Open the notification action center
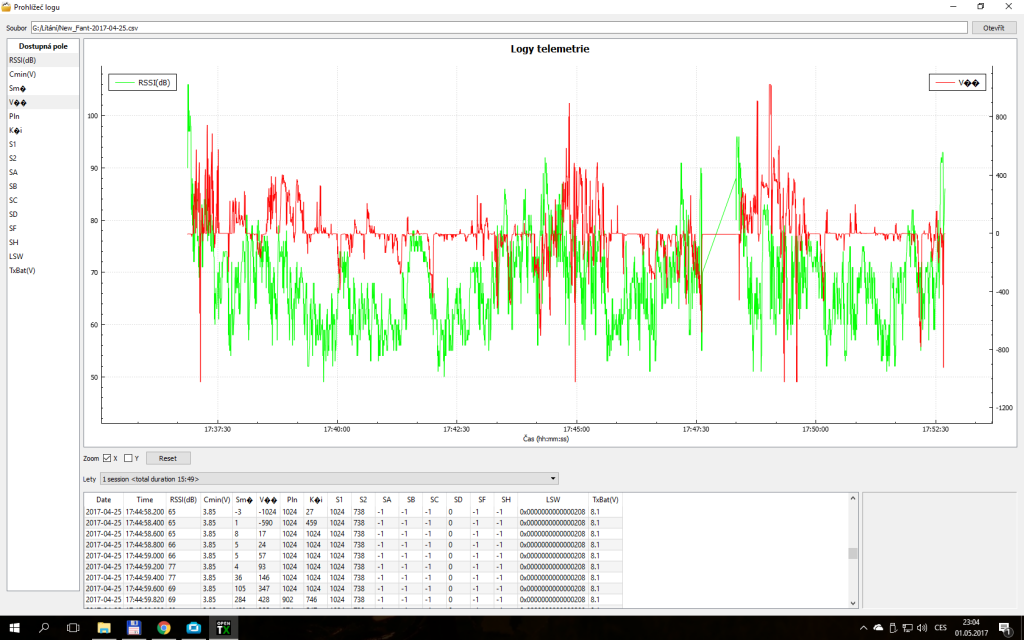 pyautogui.click(x=1007, y=628)
